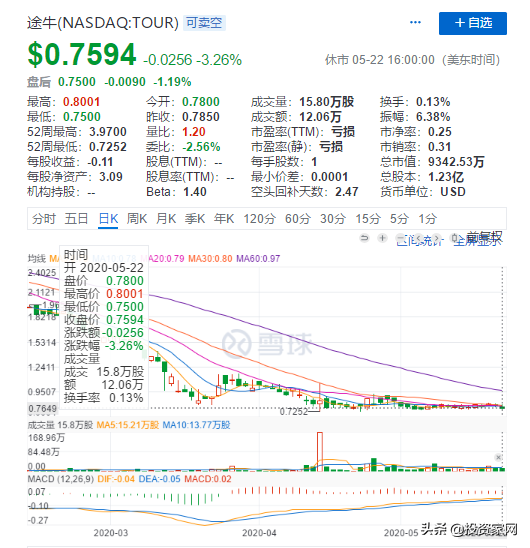Click the 成交量 value 15.80万股
Image resolution: width=530 pixels, height=548 pixels.
[x=327, y=102]
